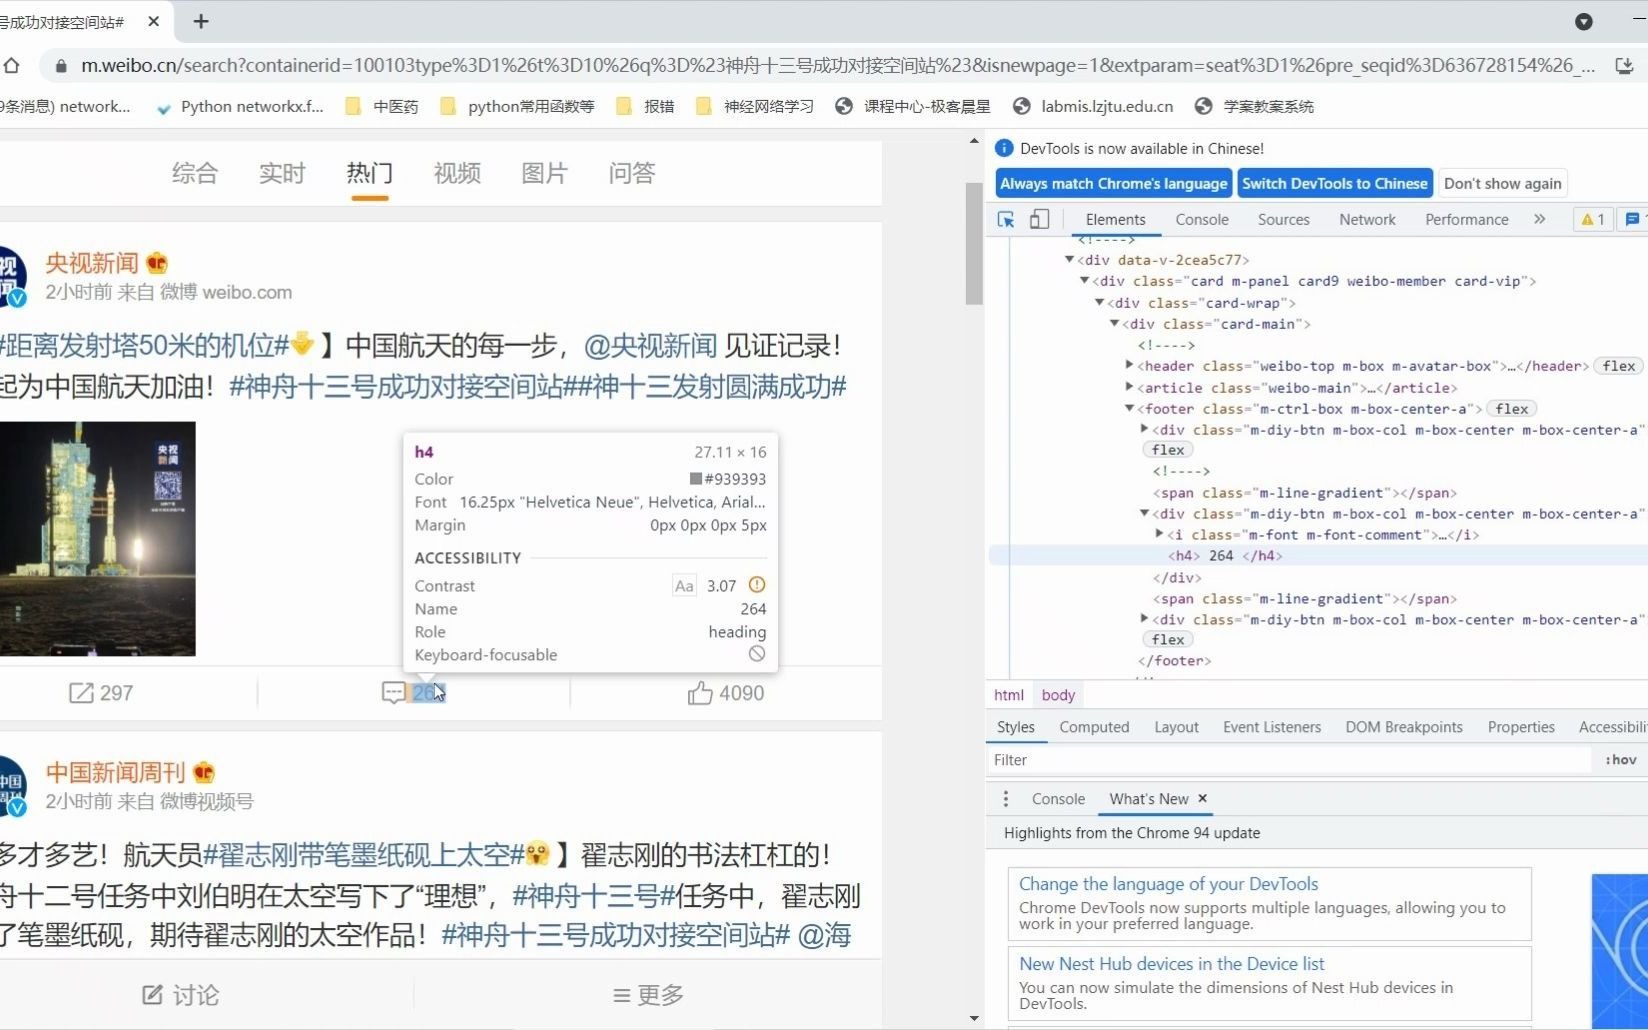This screenshot has width=1648, height=1030.
Task: Click the Don't show again button
Action: [x=1502, y=183]
